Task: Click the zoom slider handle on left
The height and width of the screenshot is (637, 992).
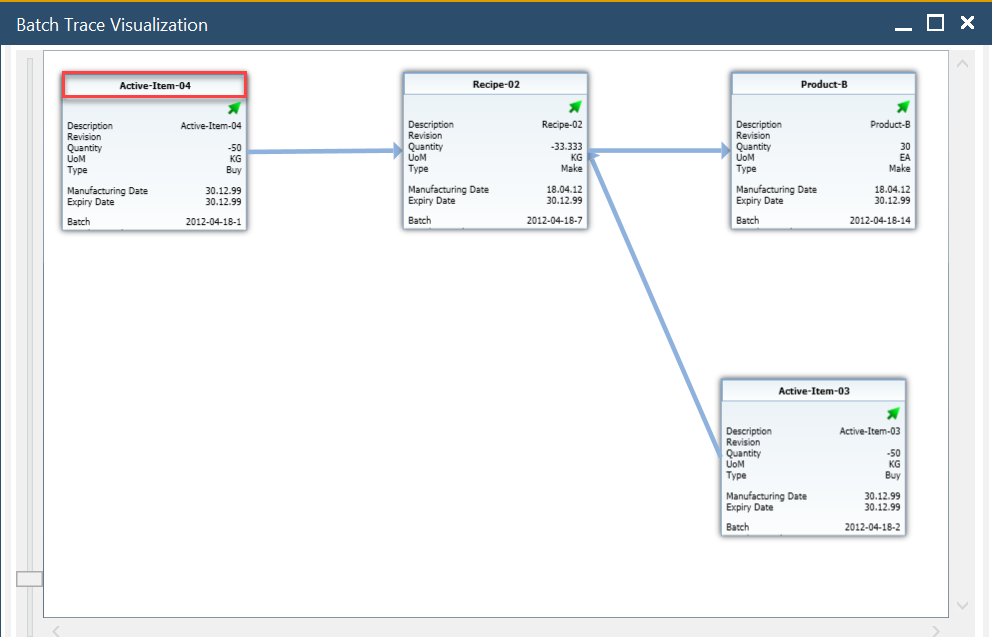Action: click(x=30, y=579)
